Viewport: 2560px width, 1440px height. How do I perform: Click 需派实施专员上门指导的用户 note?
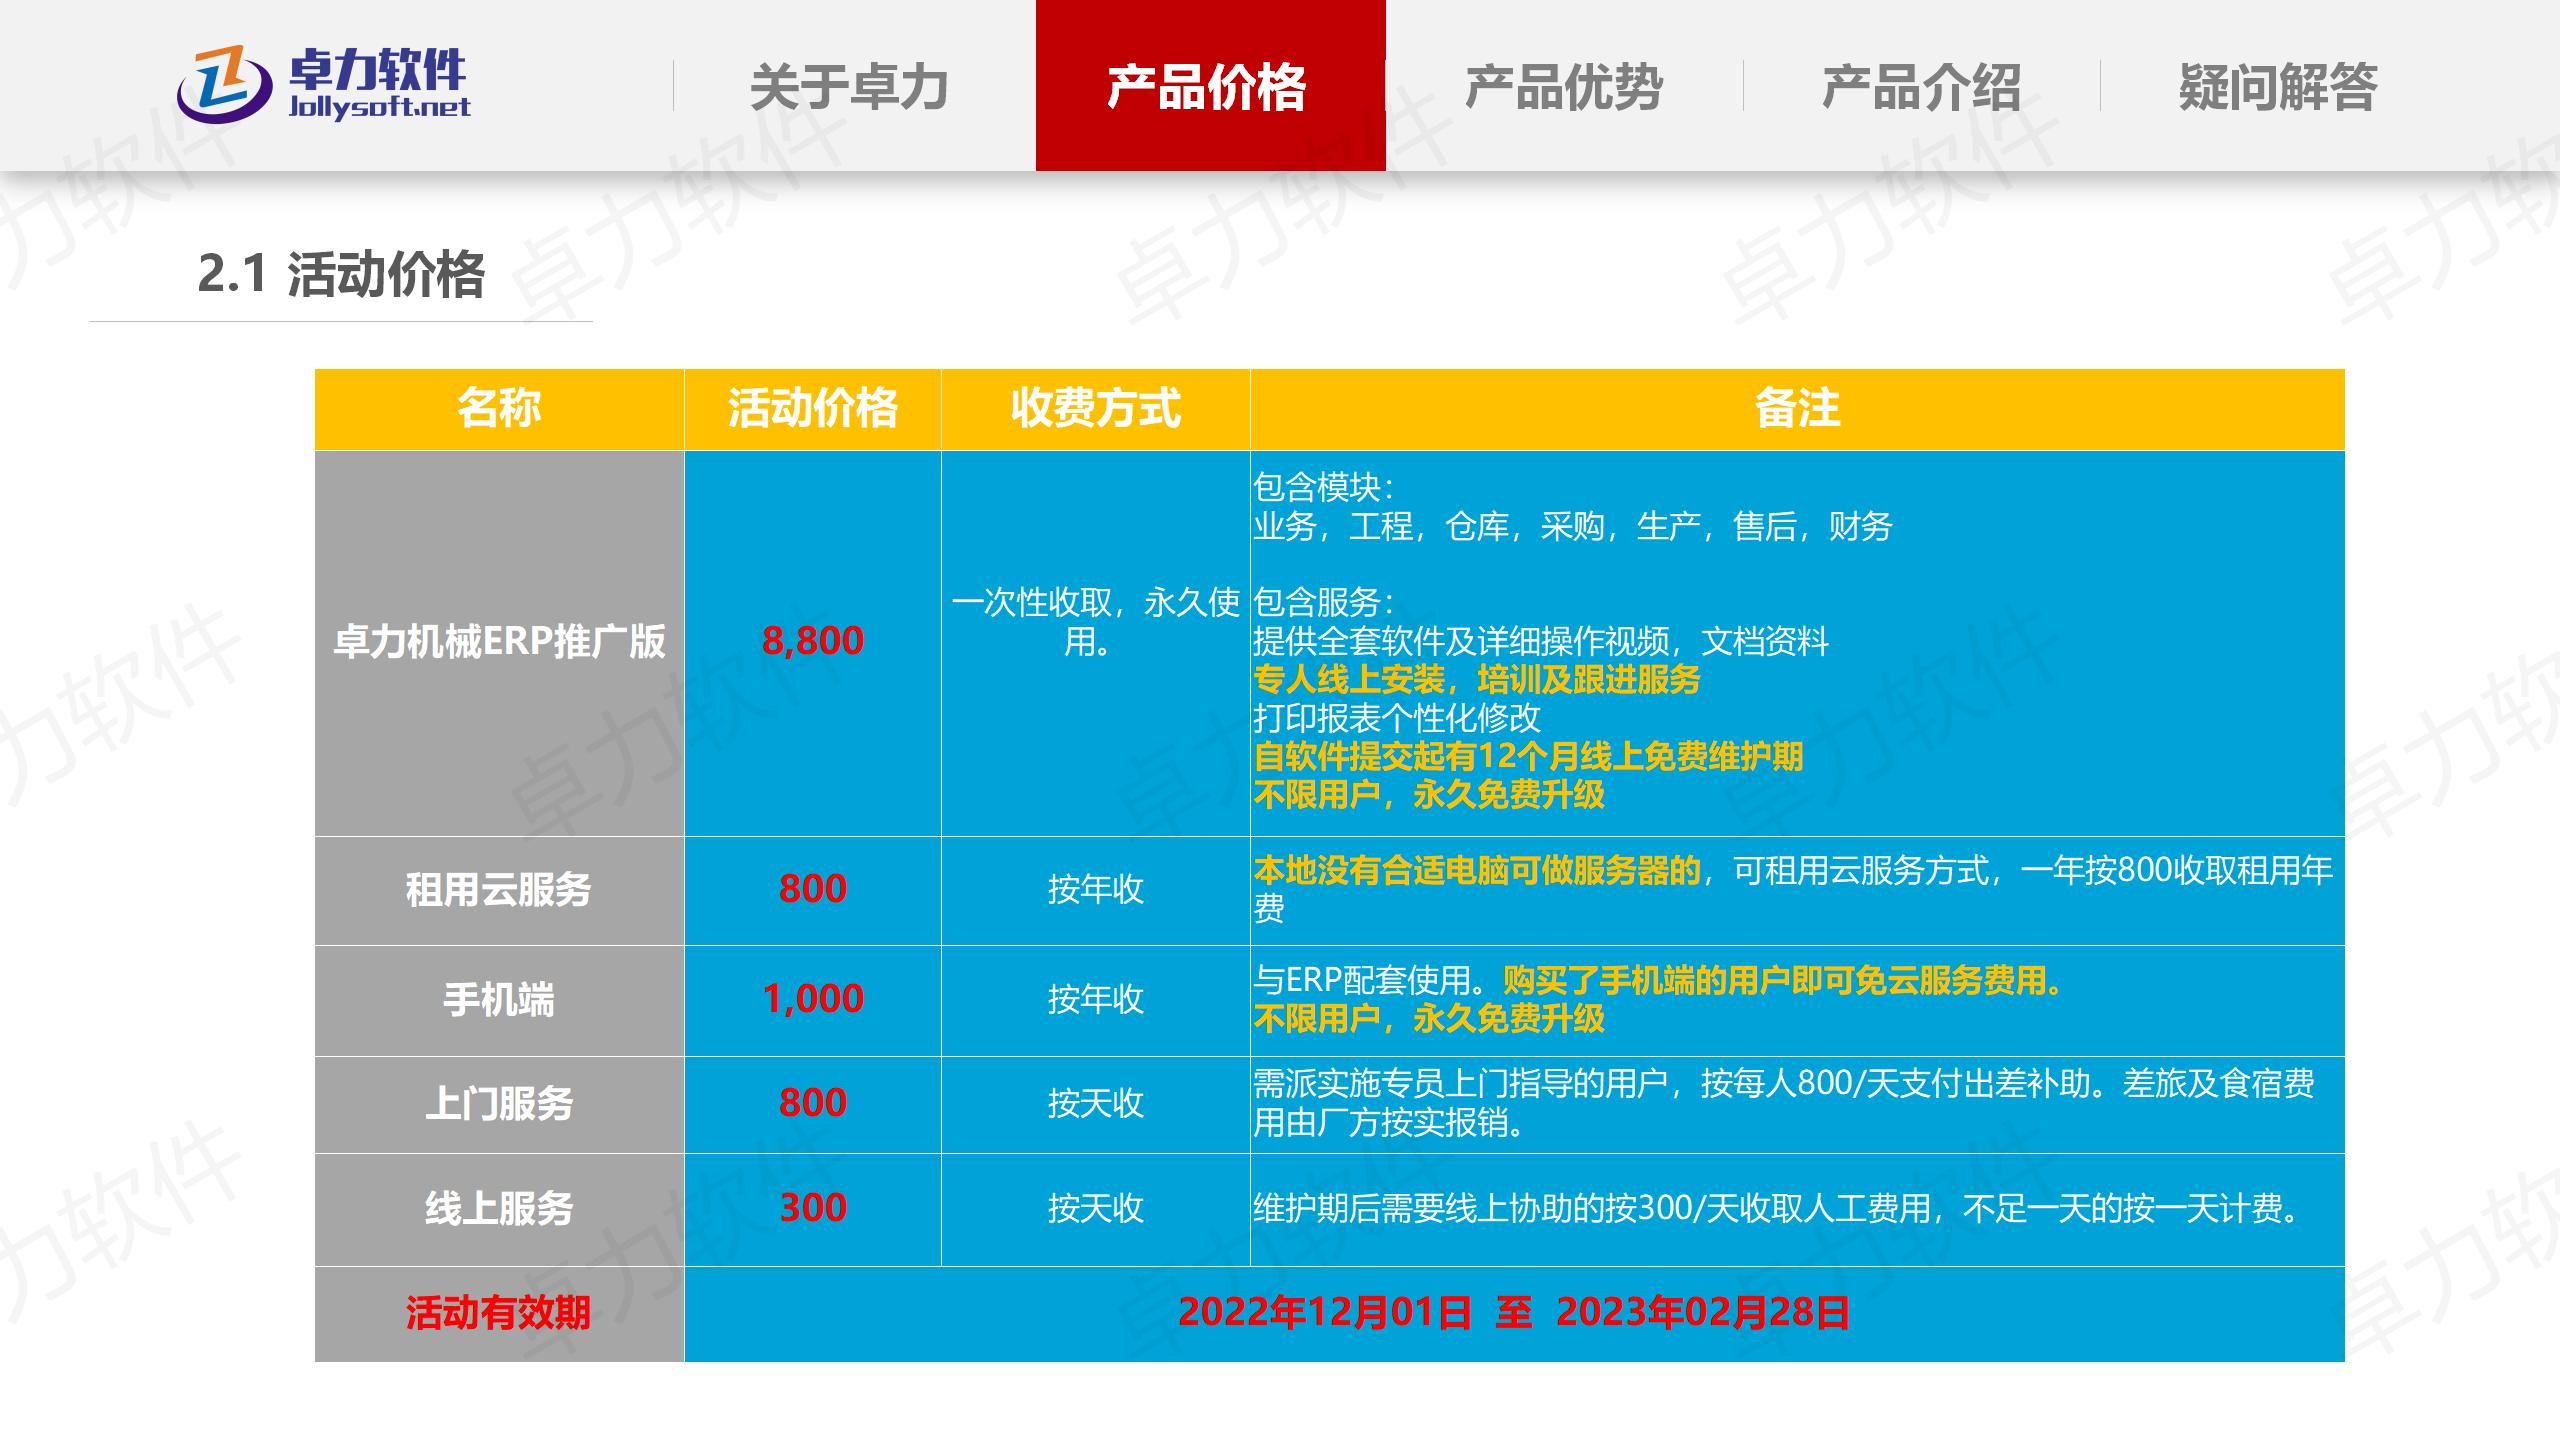pos(1784,1104)
